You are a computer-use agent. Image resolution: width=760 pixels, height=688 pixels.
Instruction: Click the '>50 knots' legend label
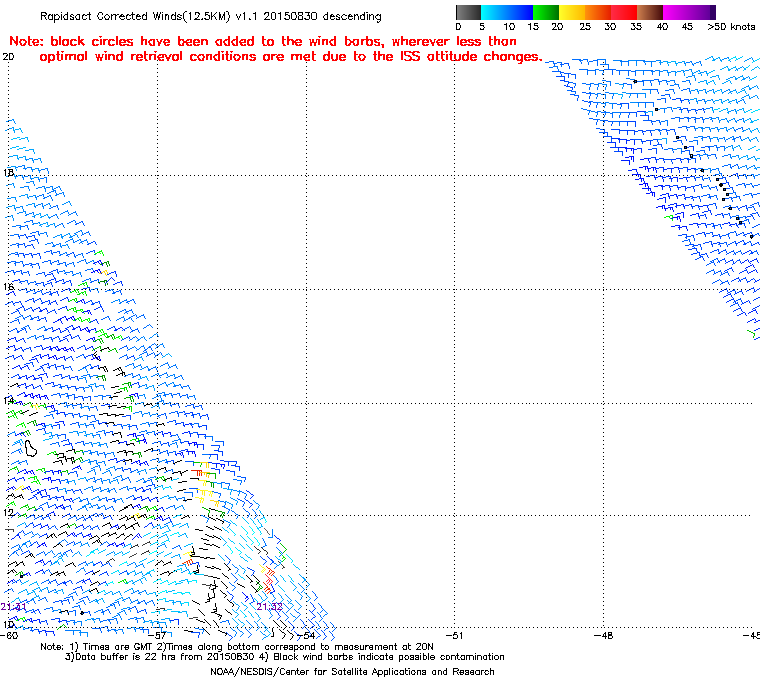(731, 27)
